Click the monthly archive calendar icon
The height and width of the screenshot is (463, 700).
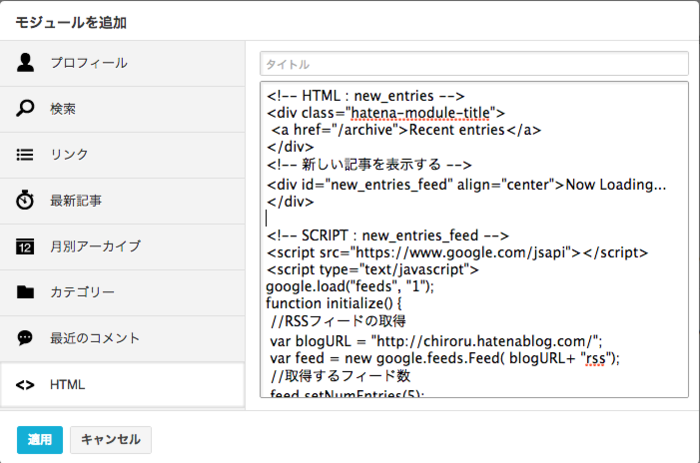tap(26, 246)
